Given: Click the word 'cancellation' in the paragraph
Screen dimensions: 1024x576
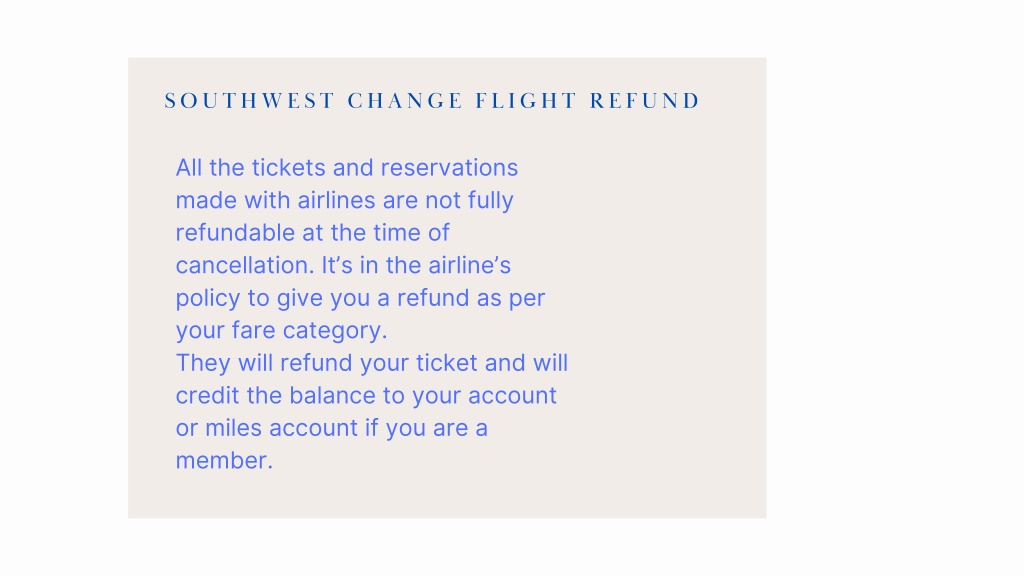Looking at the screenshot, I should (244, 265).
